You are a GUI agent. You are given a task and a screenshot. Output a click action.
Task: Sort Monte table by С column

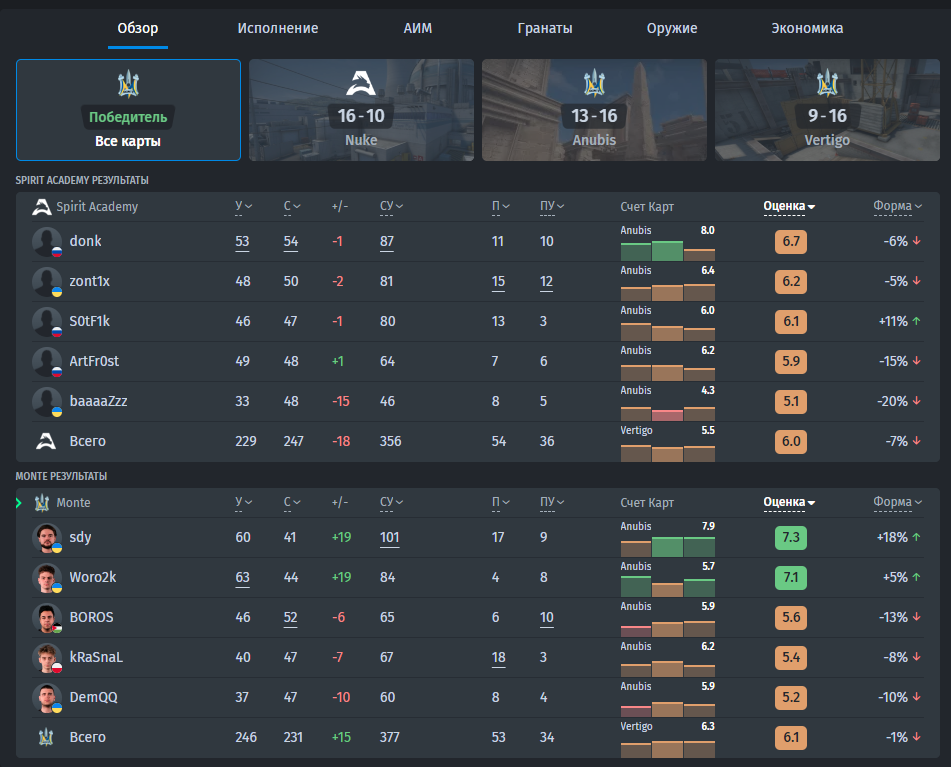pyautogui.click(x=292, y=503)
